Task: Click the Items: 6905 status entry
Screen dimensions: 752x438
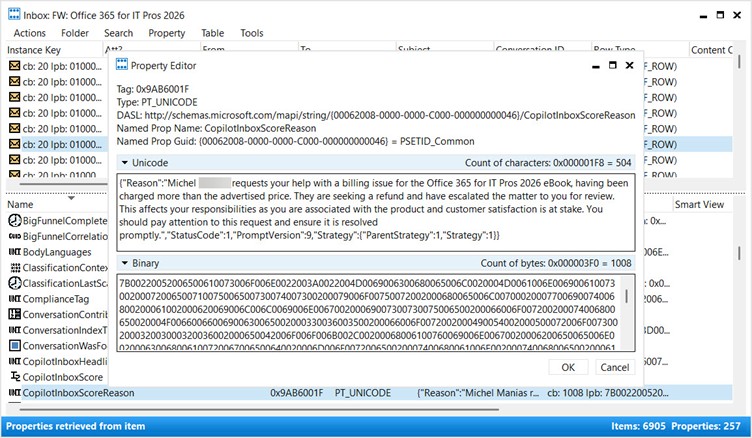Action: click(x=638, y=426)
